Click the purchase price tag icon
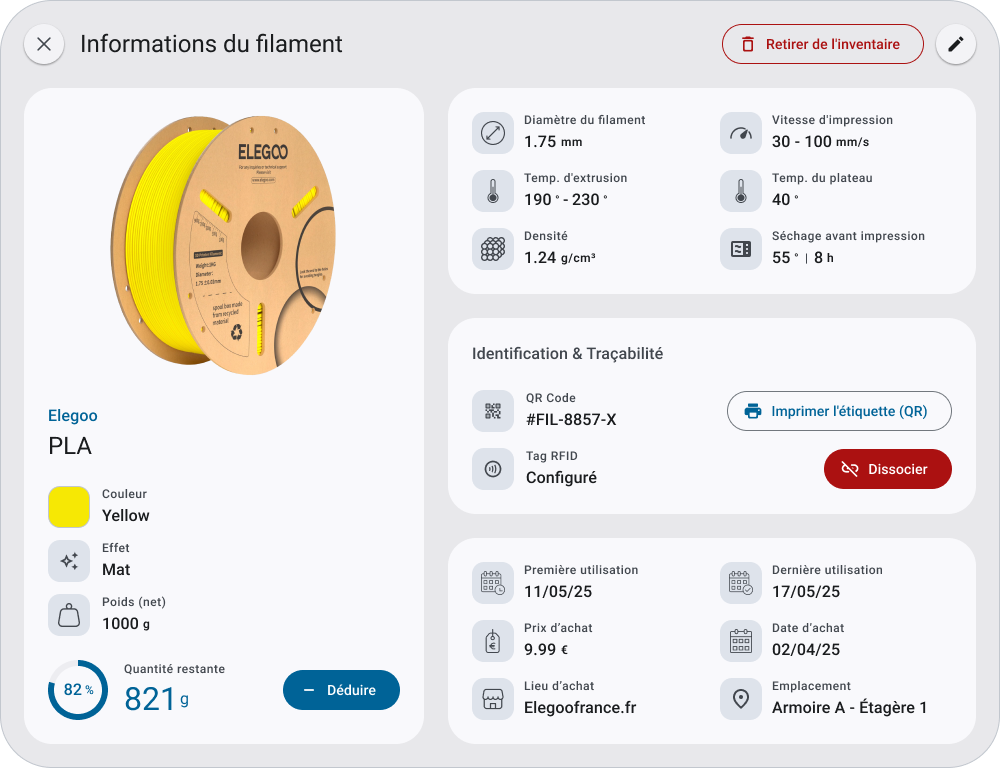The height and width of the screenshot is (768, 1000). tap(492, 640)
